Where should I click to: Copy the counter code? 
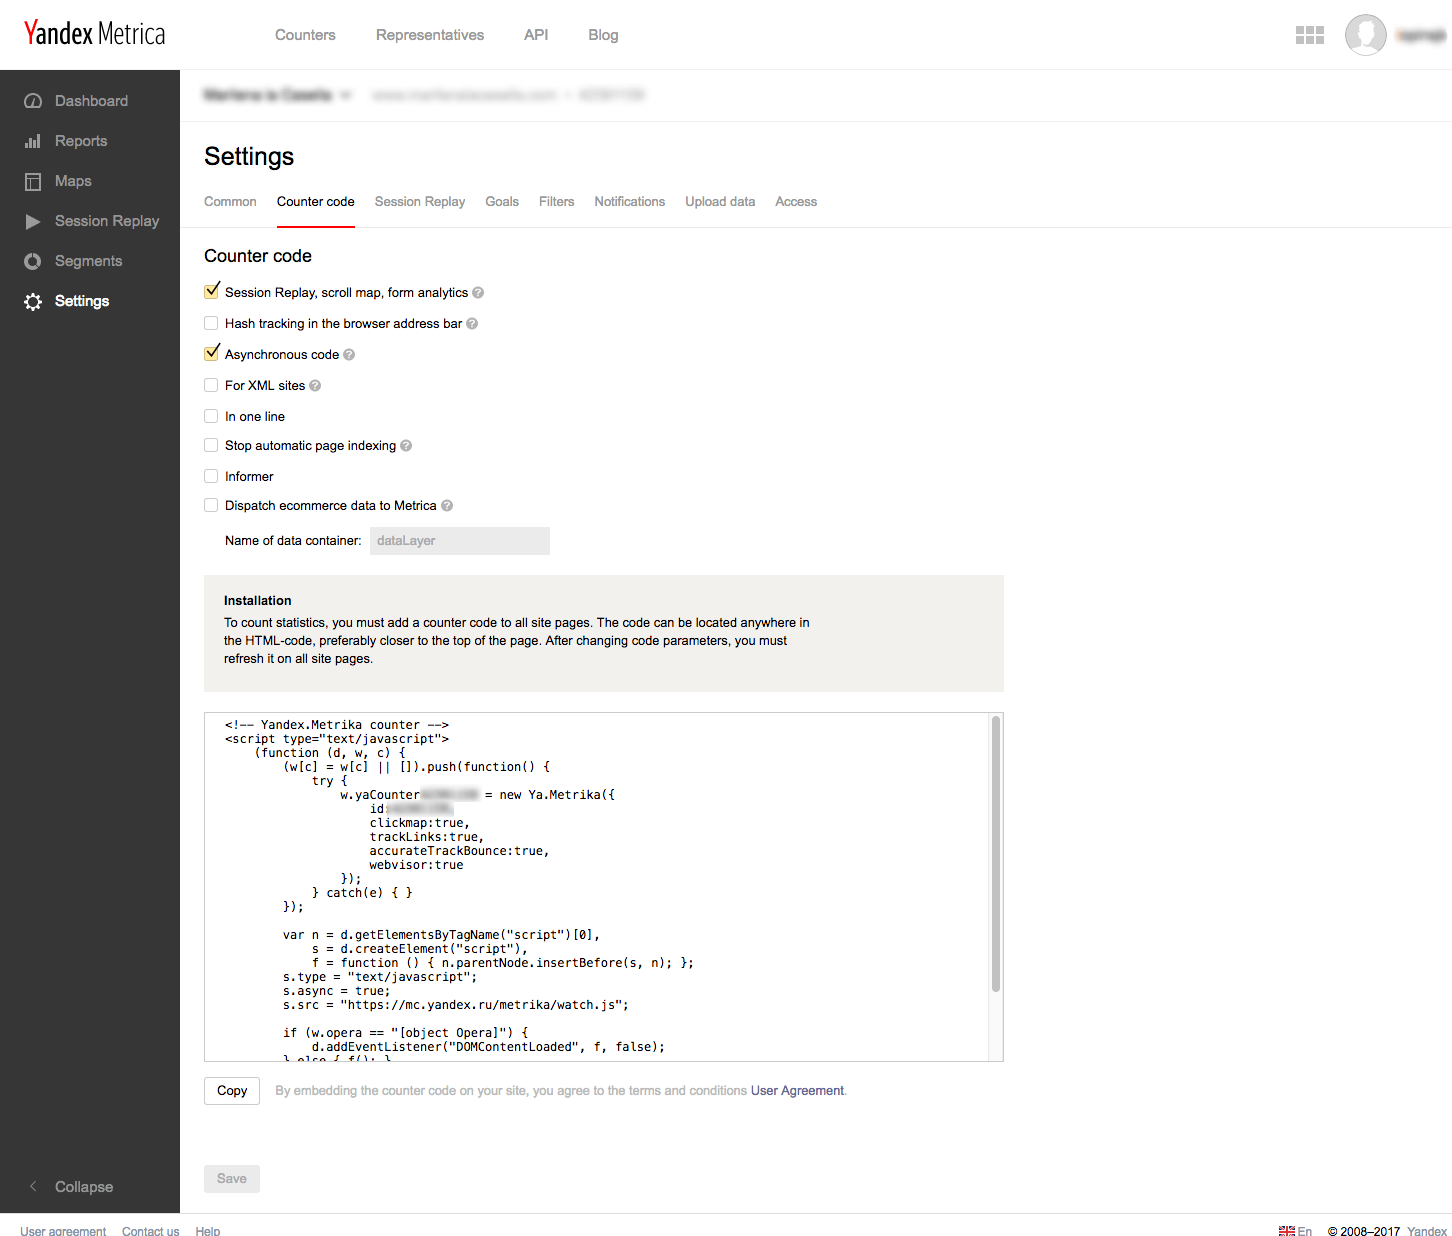pos(232,1091)
